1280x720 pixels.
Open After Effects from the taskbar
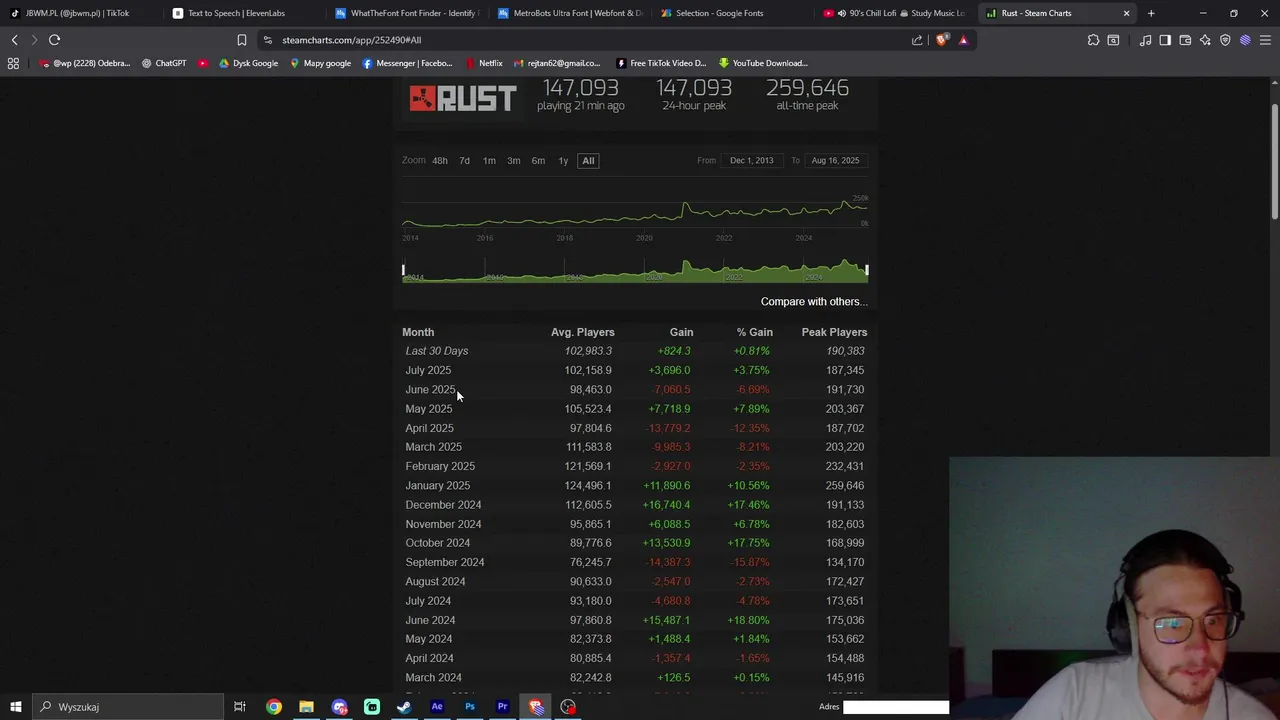[437, 707]
